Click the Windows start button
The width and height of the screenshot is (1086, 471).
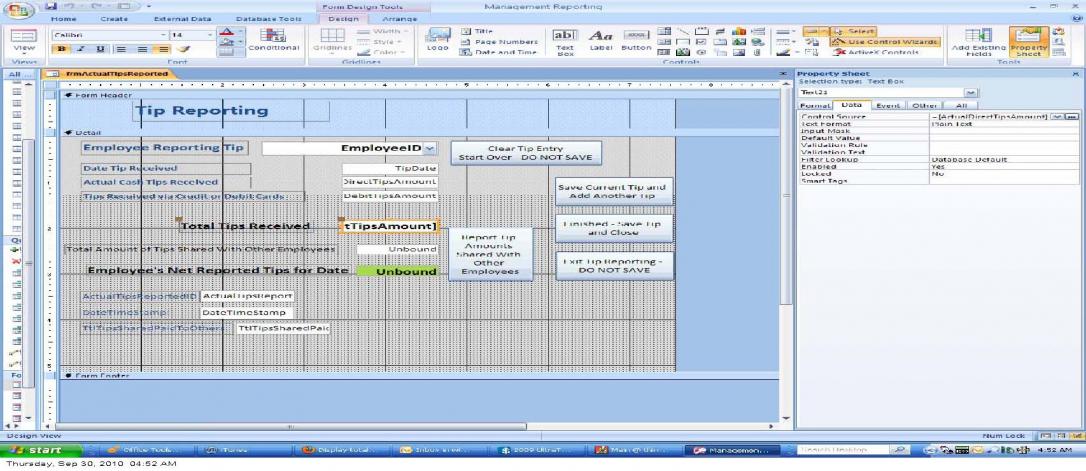(x=41, y=450)
